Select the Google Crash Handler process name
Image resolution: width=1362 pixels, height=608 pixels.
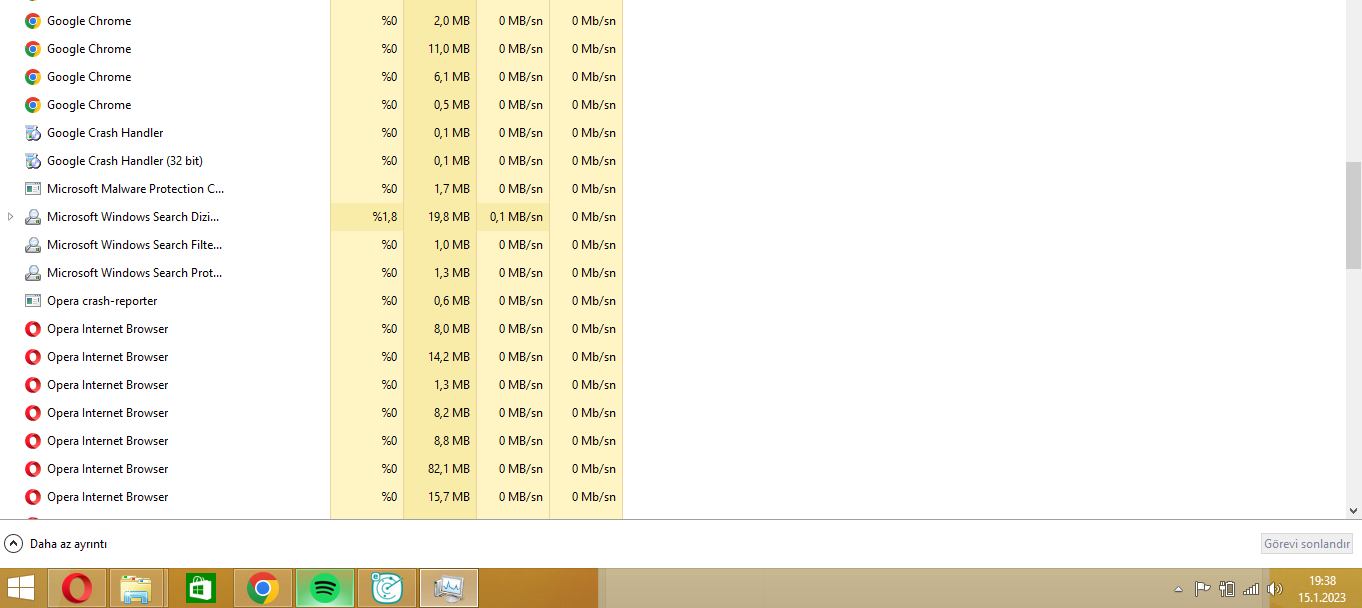pos(105,133)
